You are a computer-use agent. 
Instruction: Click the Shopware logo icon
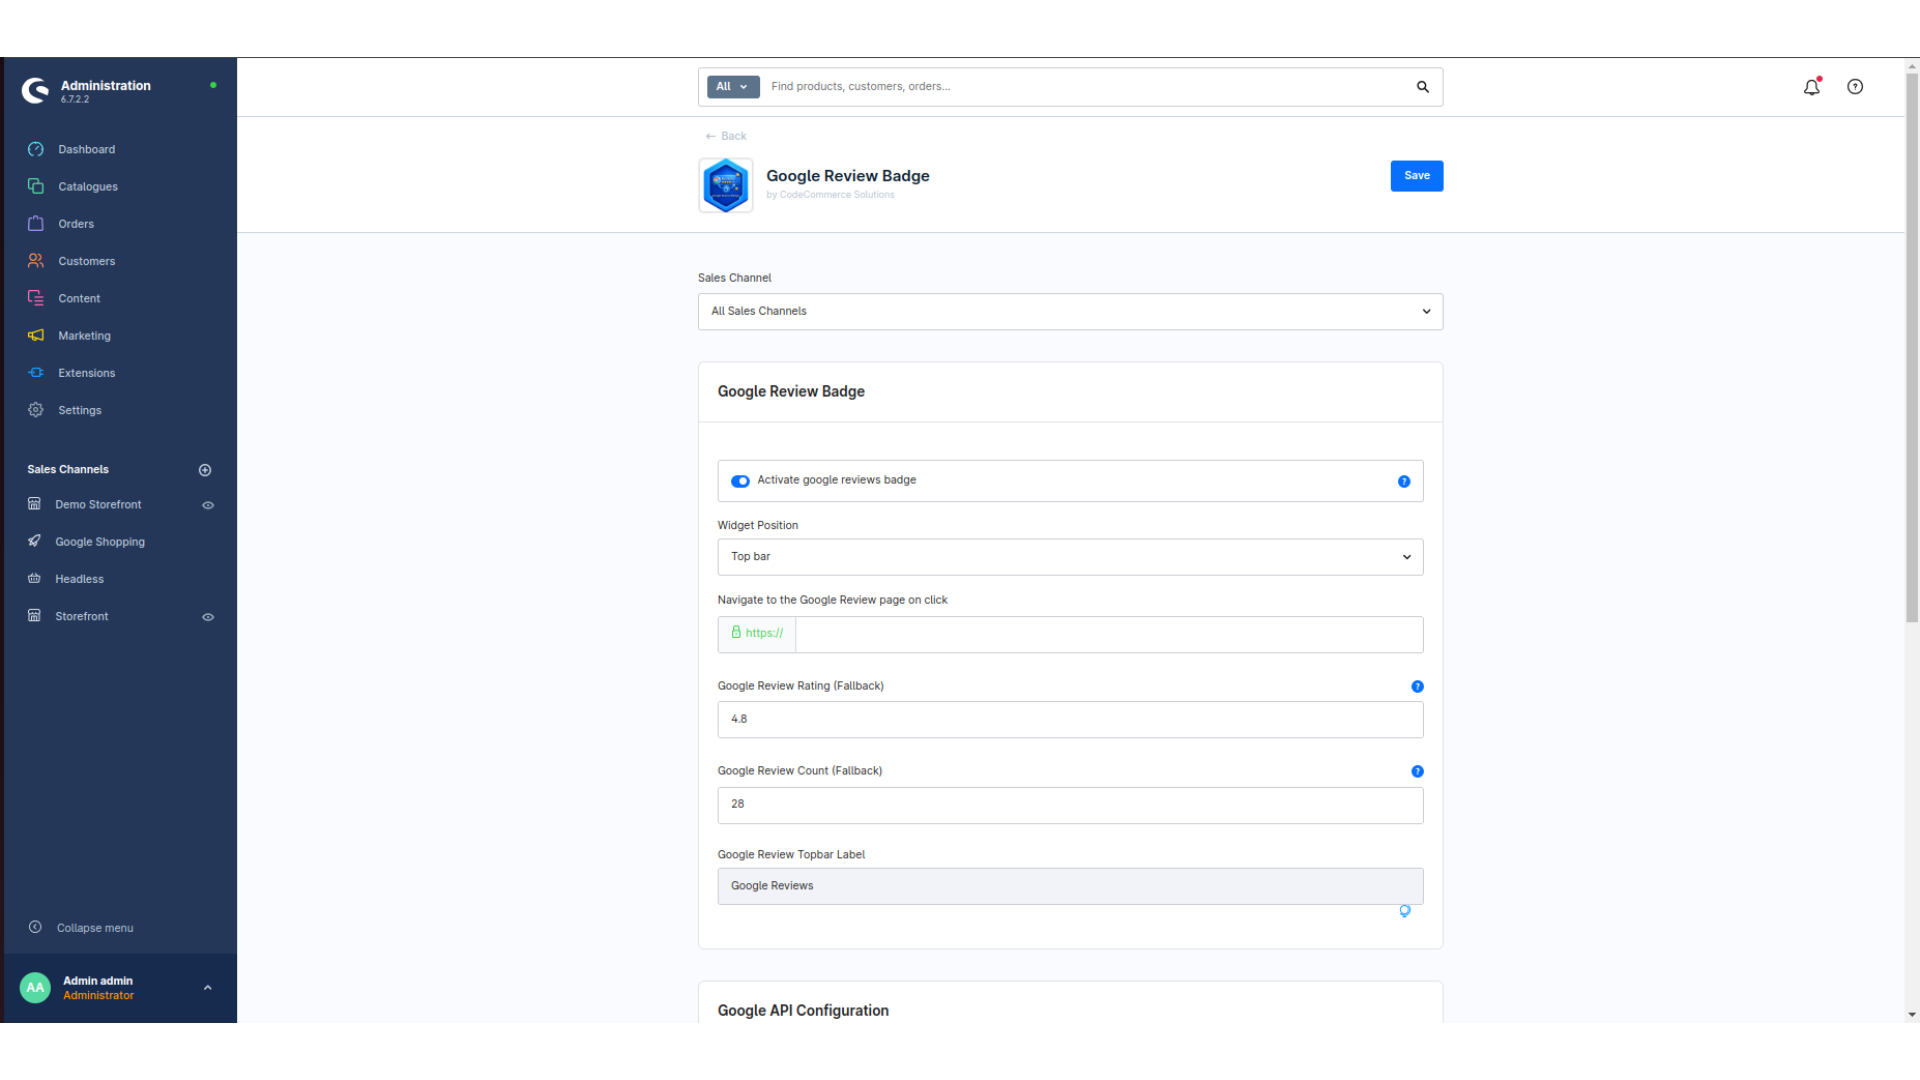click(x=35, y=91)
